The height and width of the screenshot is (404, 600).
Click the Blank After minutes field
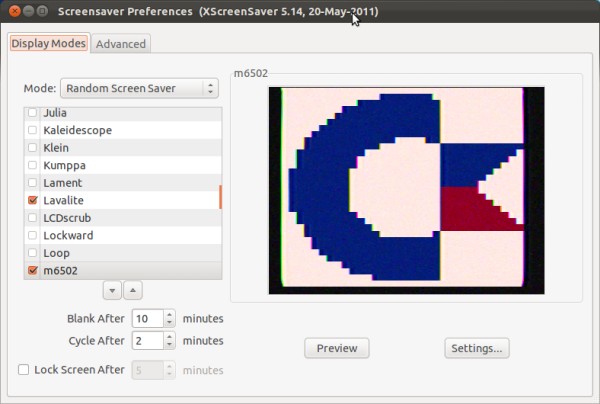[148, 318]
